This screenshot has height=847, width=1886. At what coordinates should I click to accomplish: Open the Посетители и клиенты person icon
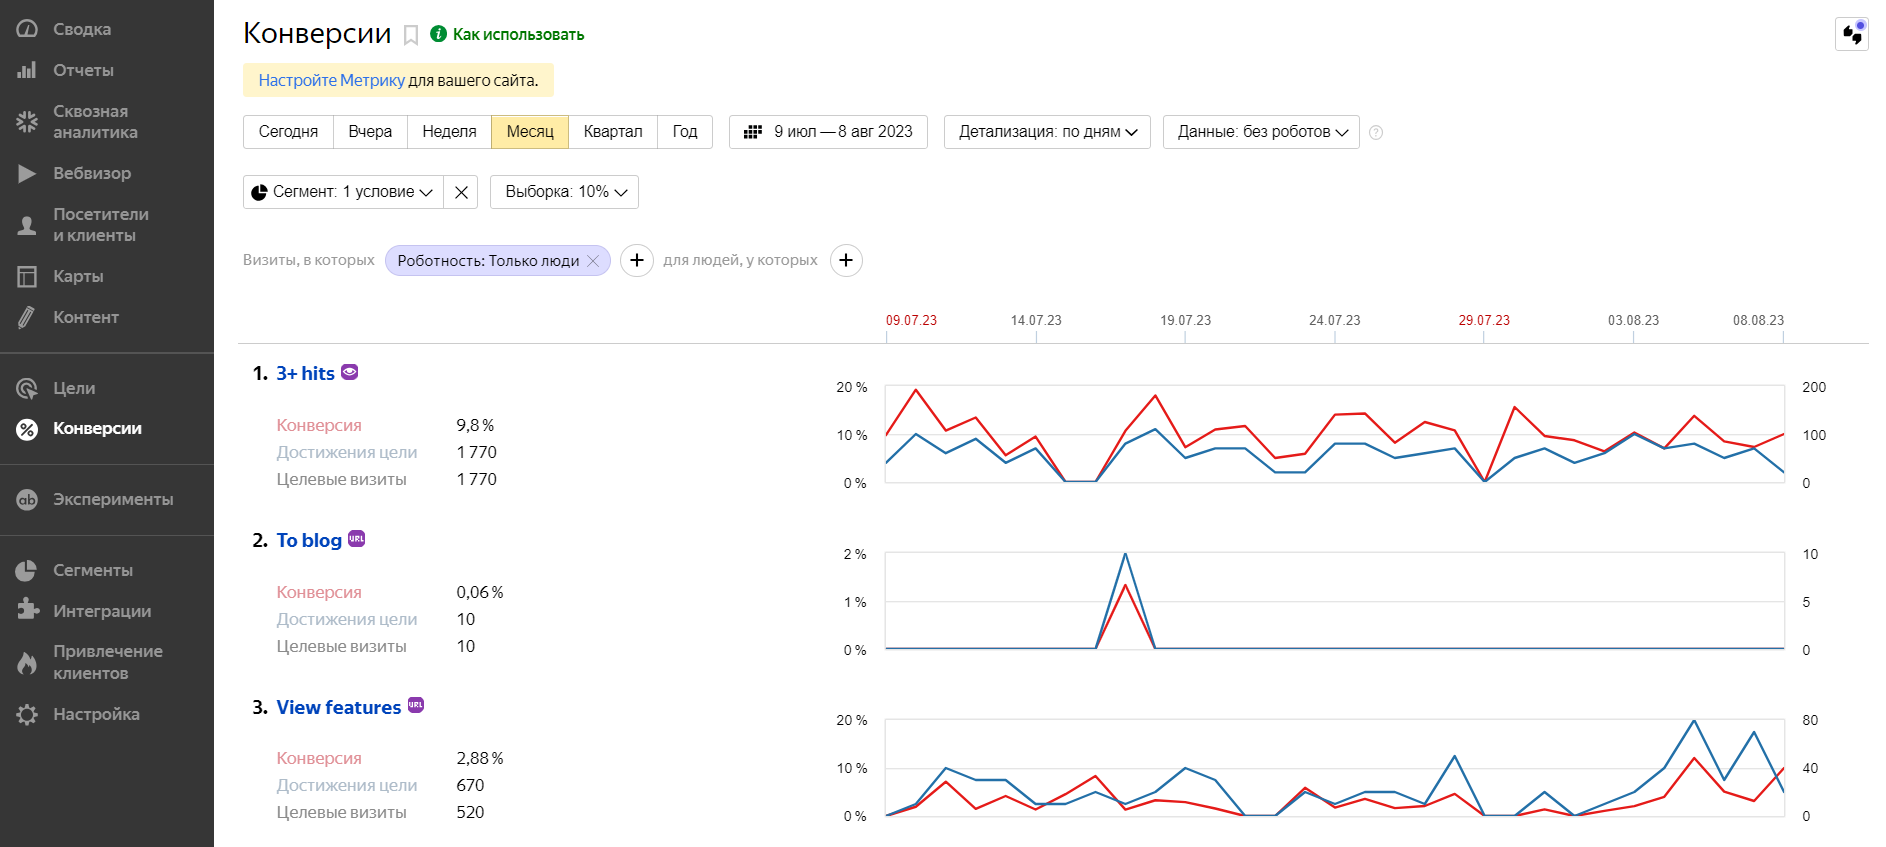tap(27, 225)
